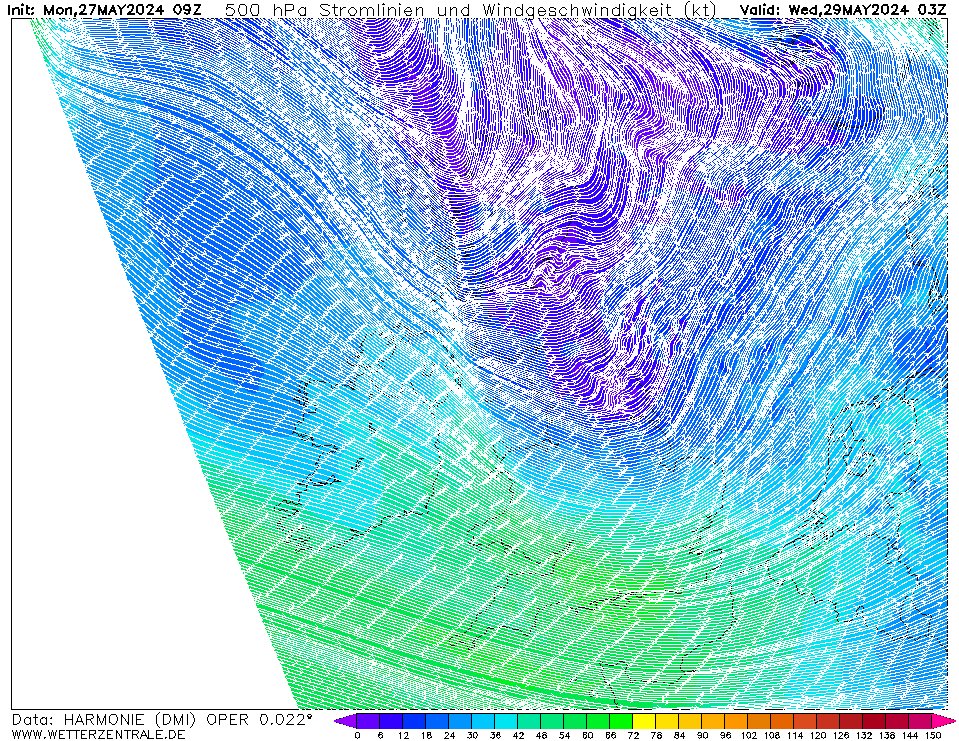Viewport: 959px width, 741px height.
Task: Click the legend value 0
Action: [x=357, y=735]
